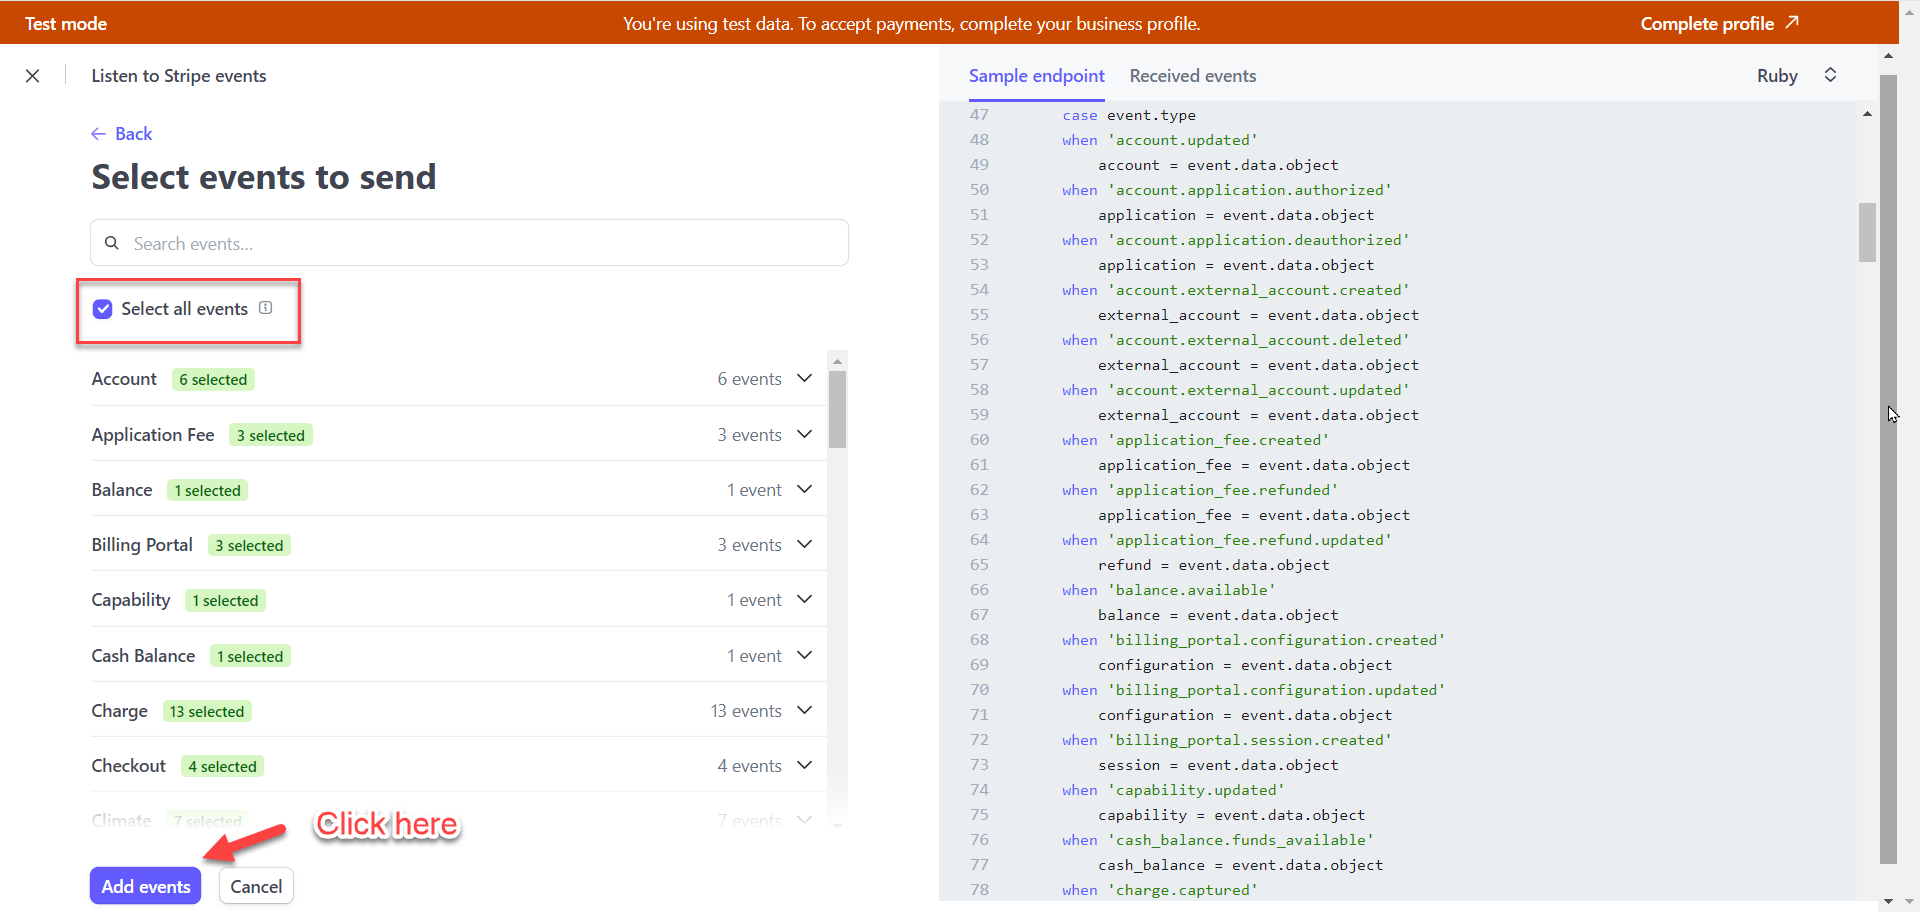Expand the Charge events group

[805, 711]
